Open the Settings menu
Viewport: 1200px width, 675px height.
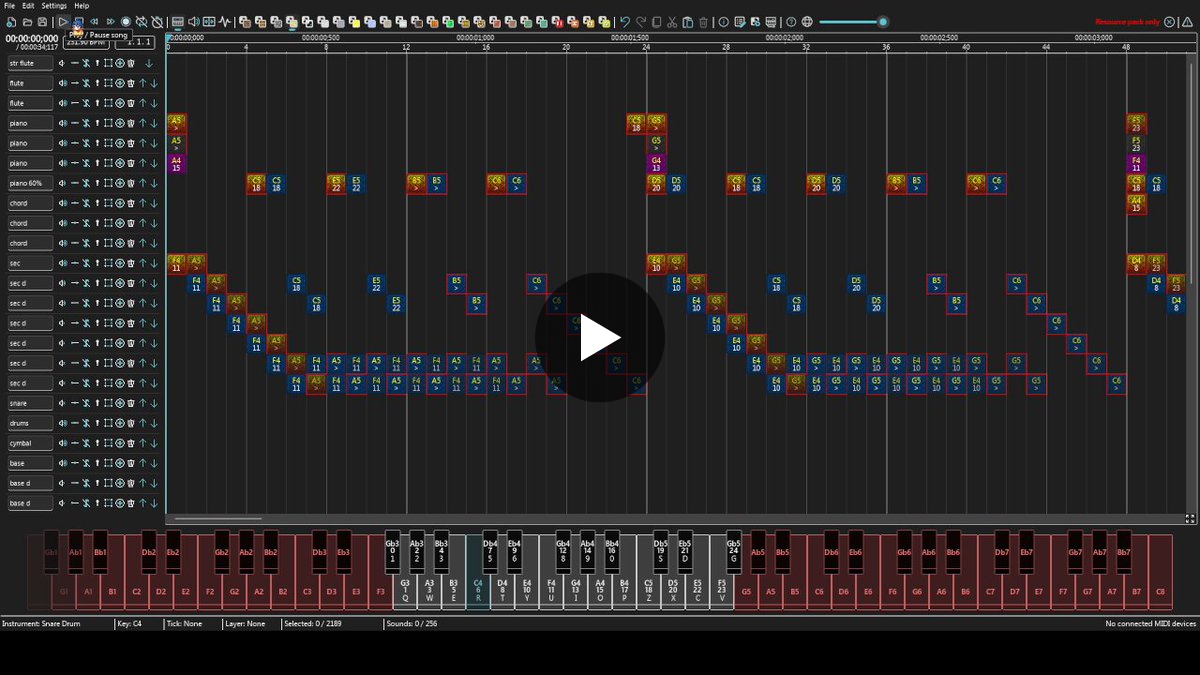54,6
